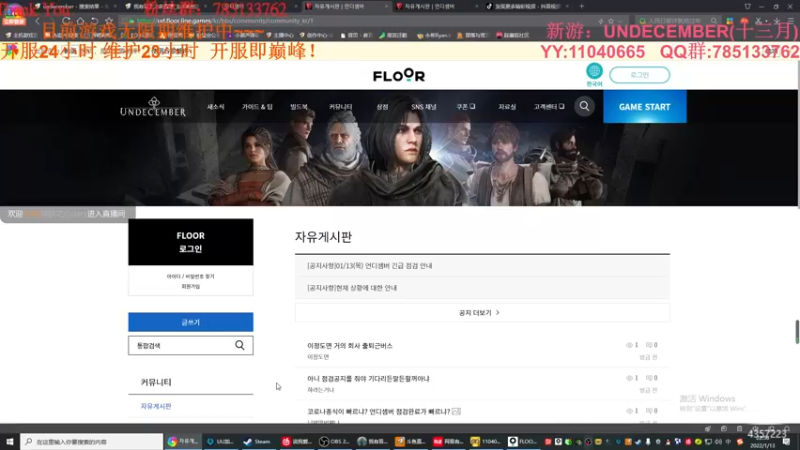Open the UU taskbar app
This screenshot has width=800, height=450.
pos(220,441)
